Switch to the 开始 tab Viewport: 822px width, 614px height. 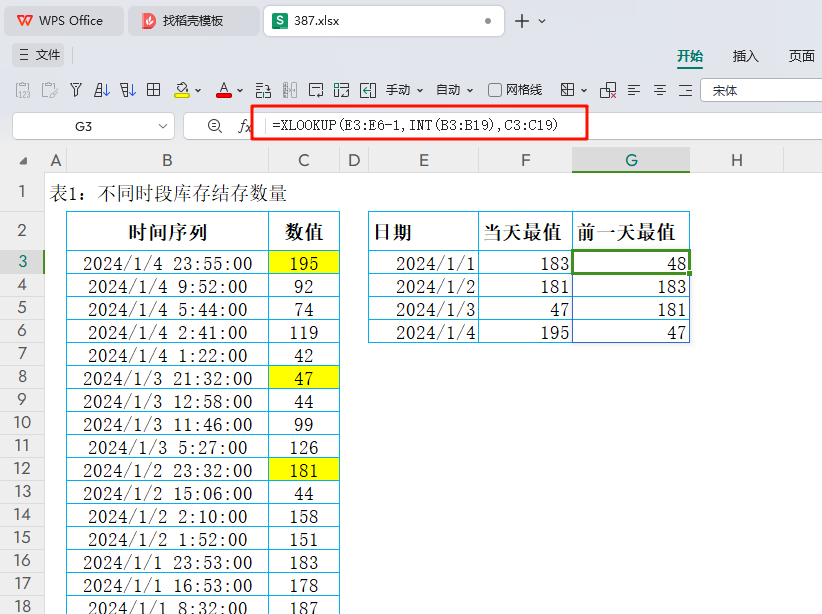click(x=689, y=56)
